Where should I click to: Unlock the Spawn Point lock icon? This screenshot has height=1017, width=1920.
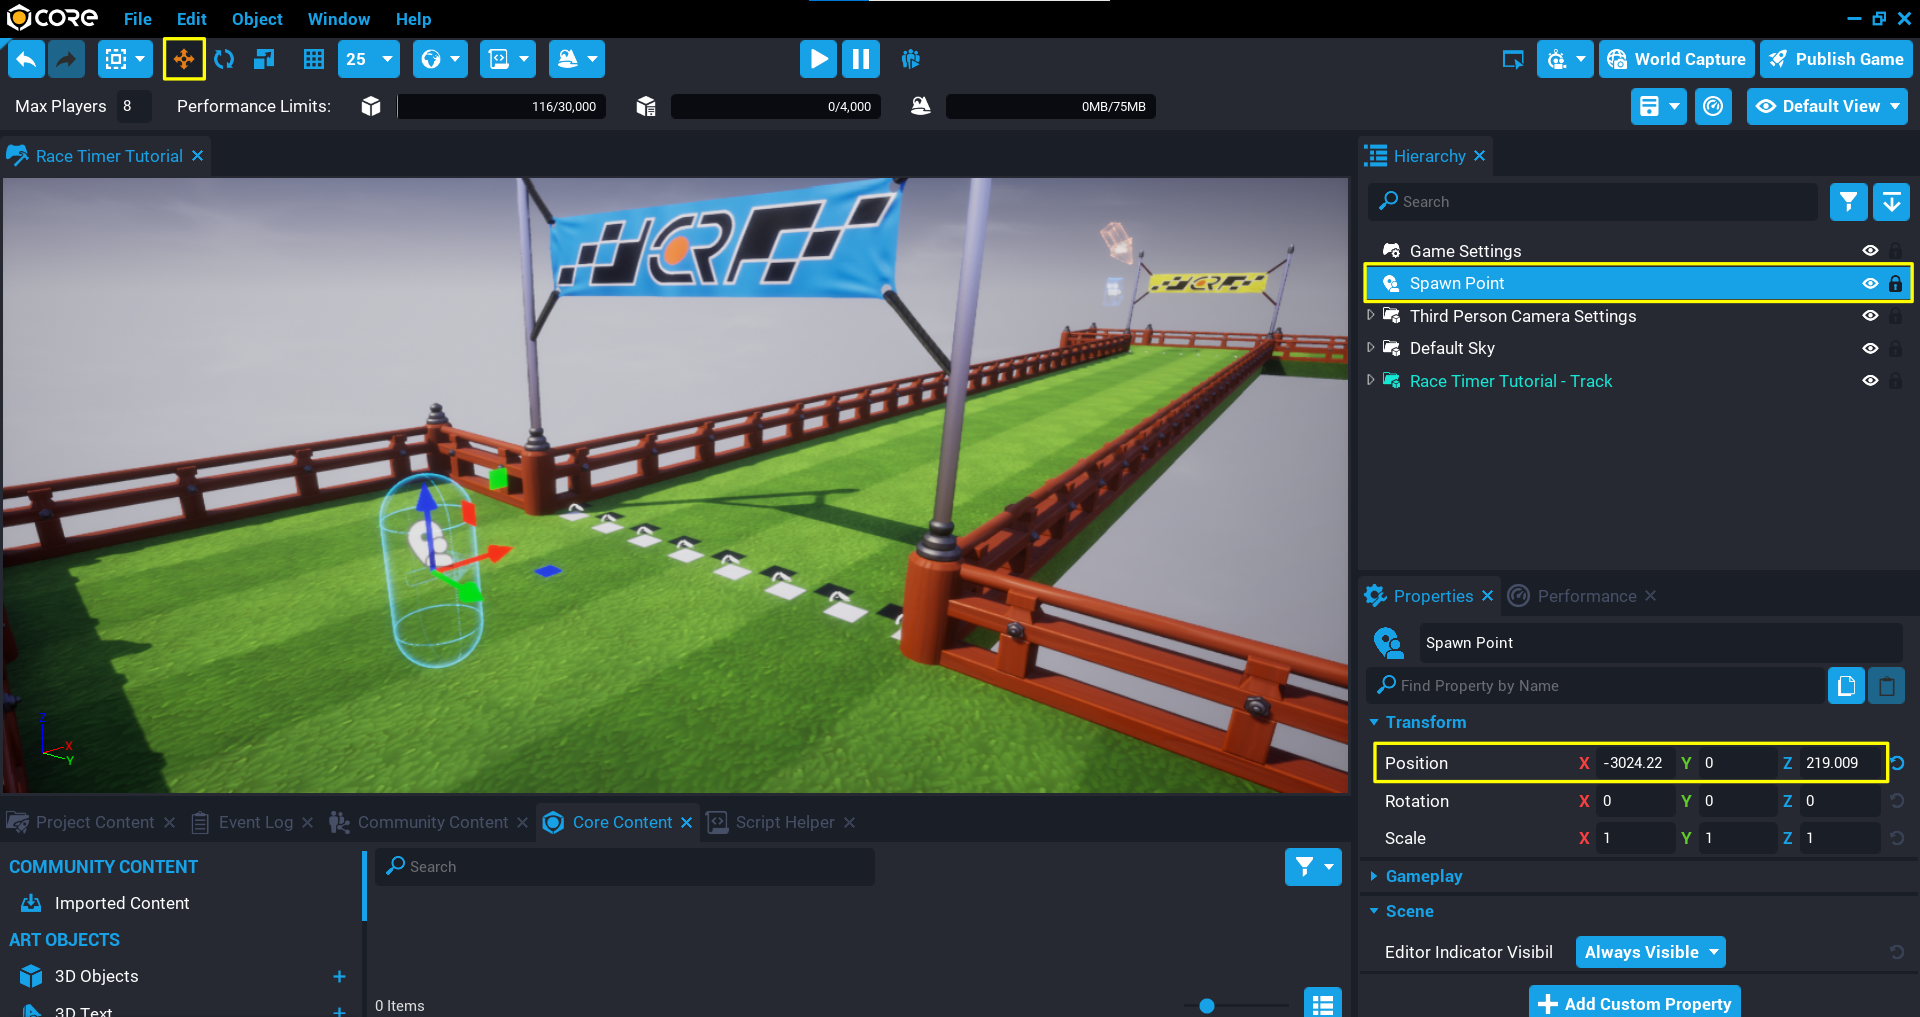coord(1895,284)
